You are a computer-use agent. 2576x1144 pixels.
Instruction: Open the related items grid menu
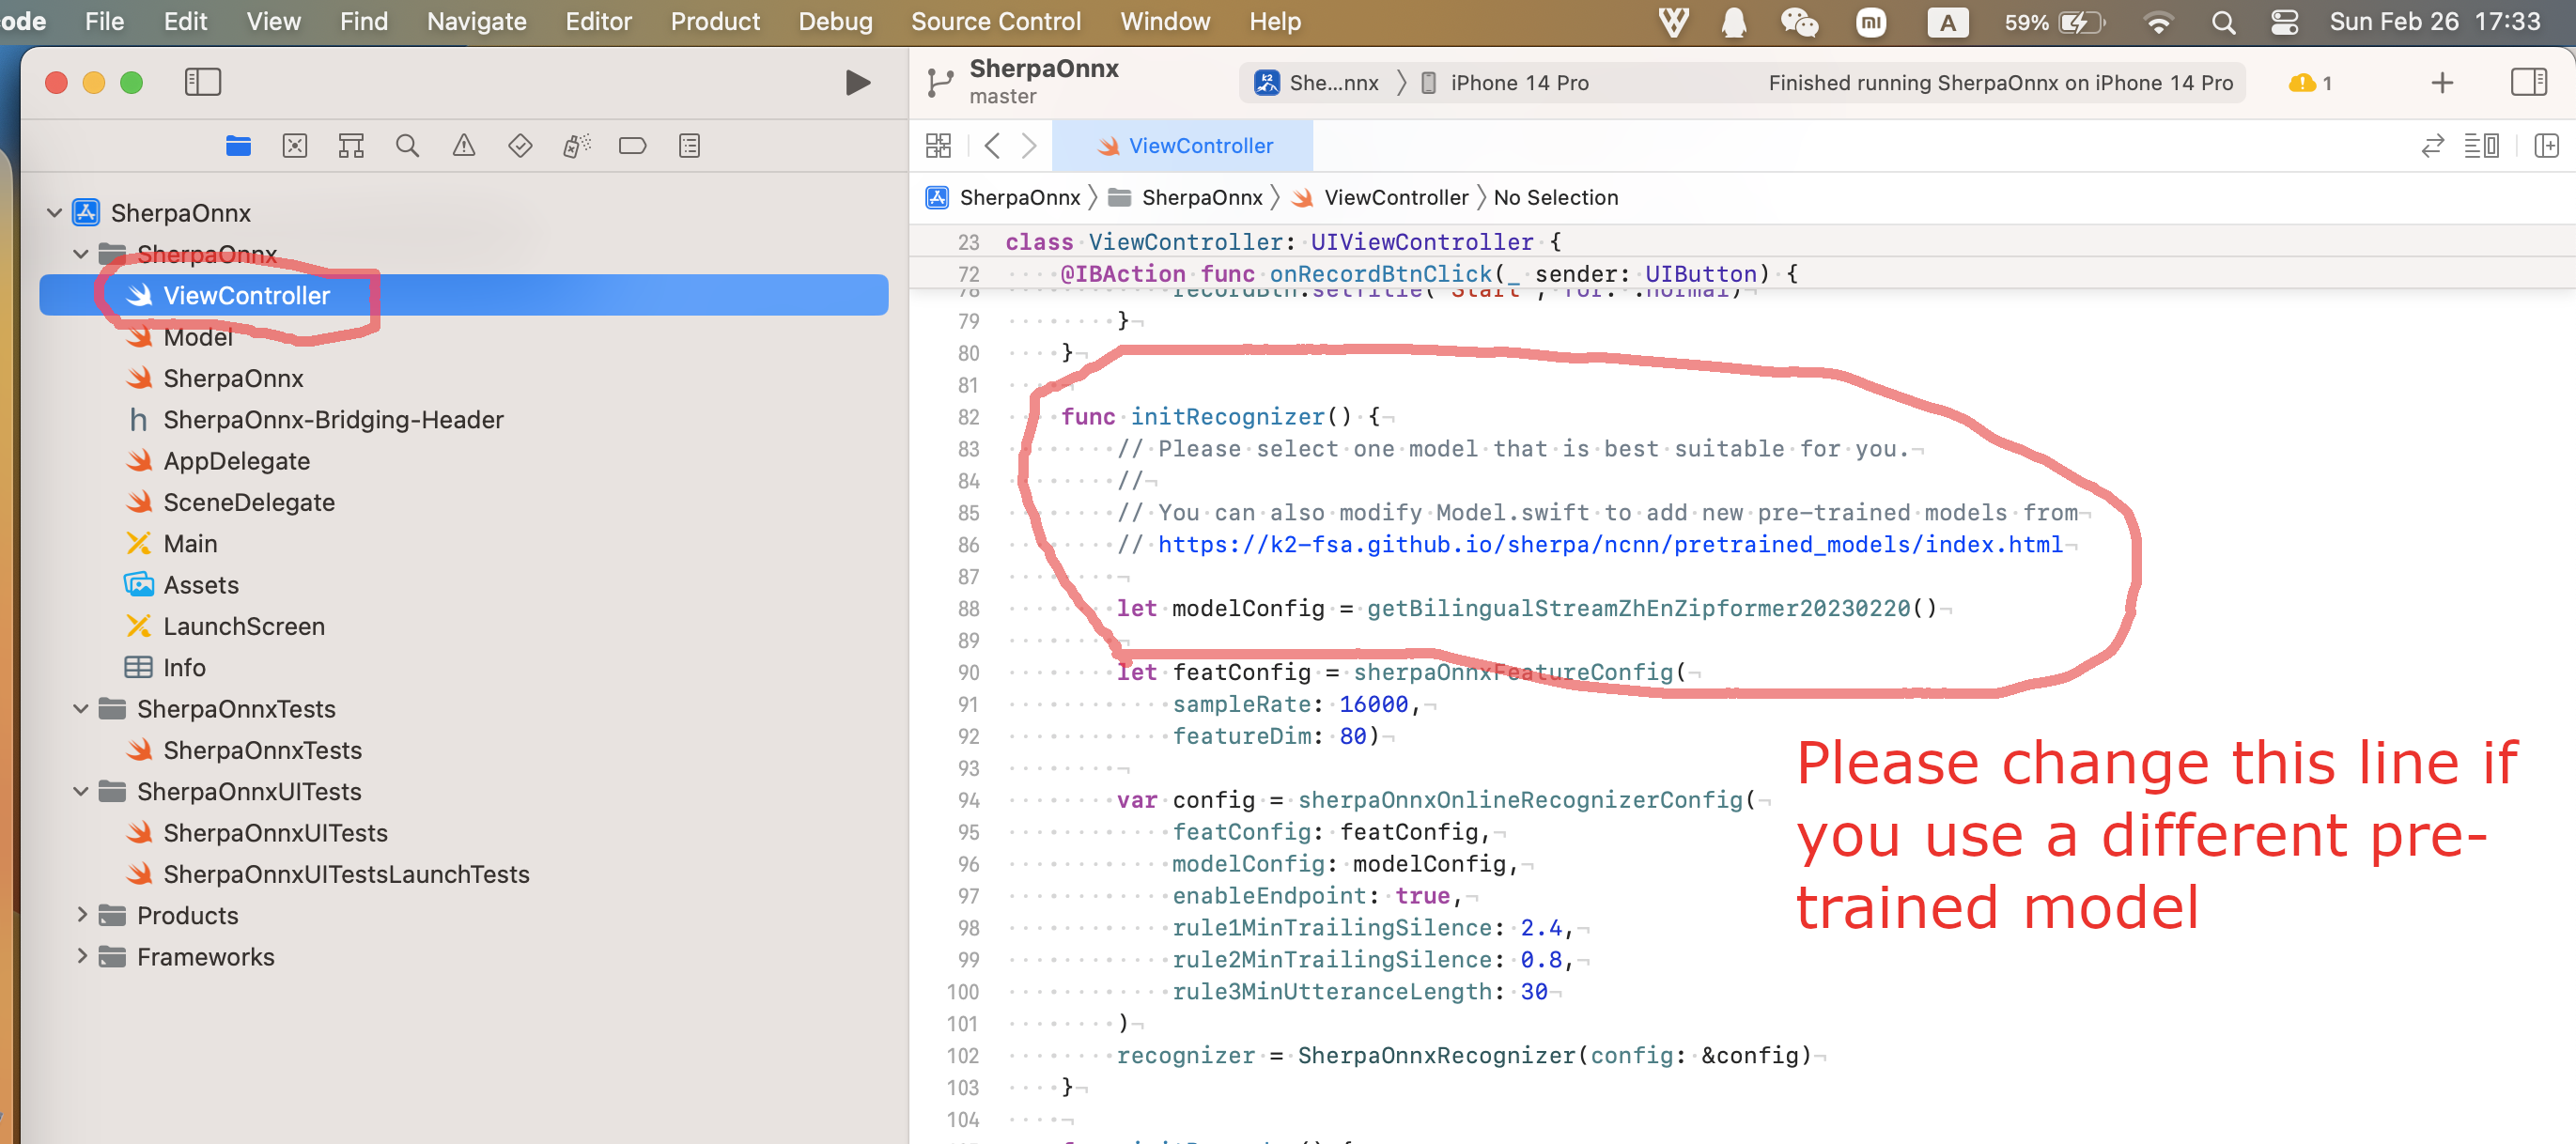coord(938,146)
